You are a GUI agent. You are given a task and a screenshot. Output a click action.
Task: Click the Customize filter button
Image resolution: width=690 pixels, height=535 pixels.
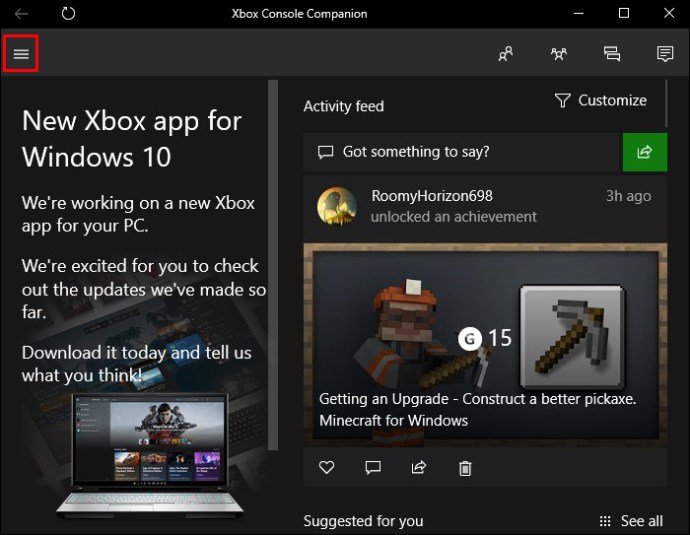click(x=601, y=100)
